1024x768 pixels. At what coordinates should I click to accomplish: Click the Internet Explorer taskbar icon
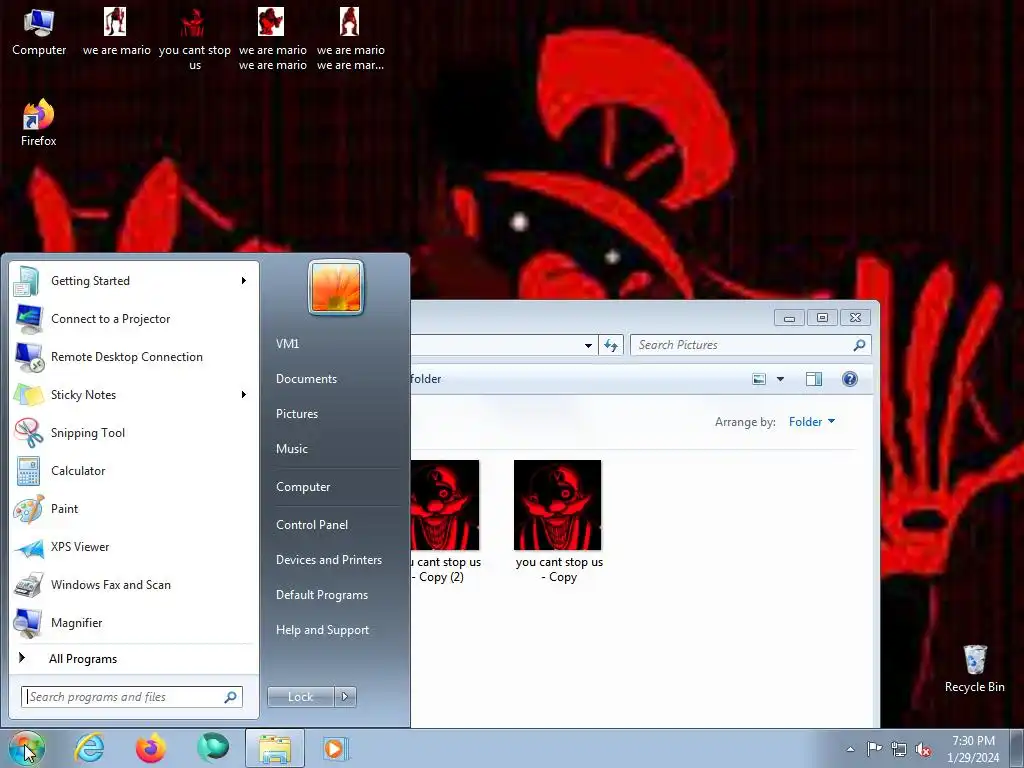[x=89, y=748]
